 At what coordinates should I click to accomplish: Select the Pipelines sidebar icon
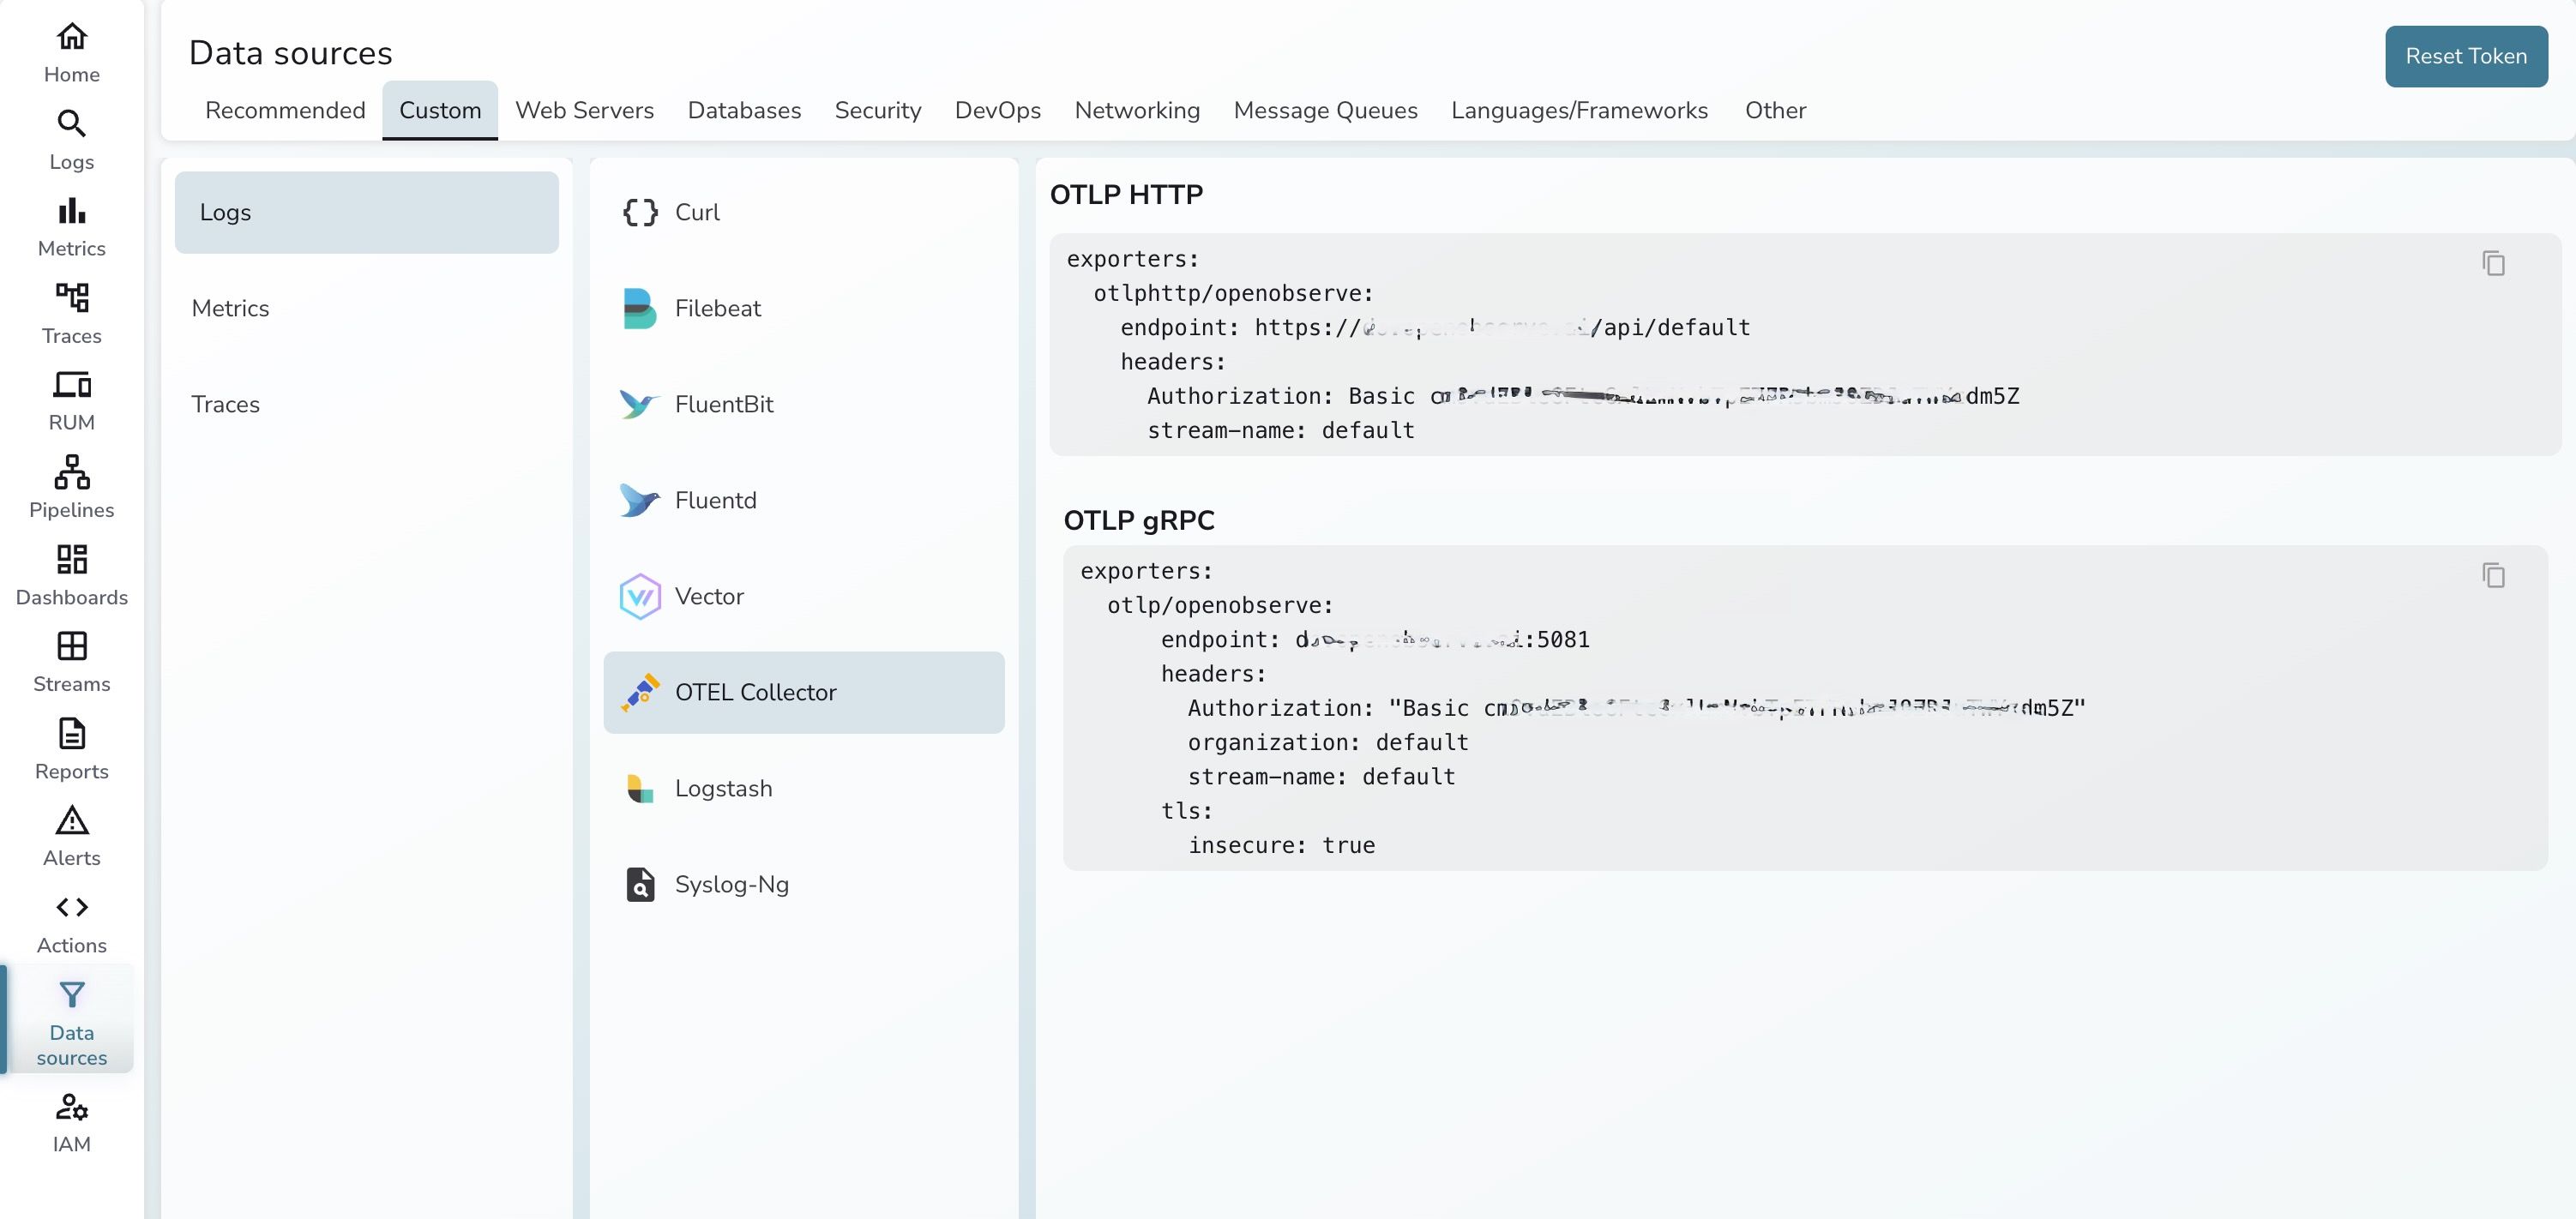(71, 471)
